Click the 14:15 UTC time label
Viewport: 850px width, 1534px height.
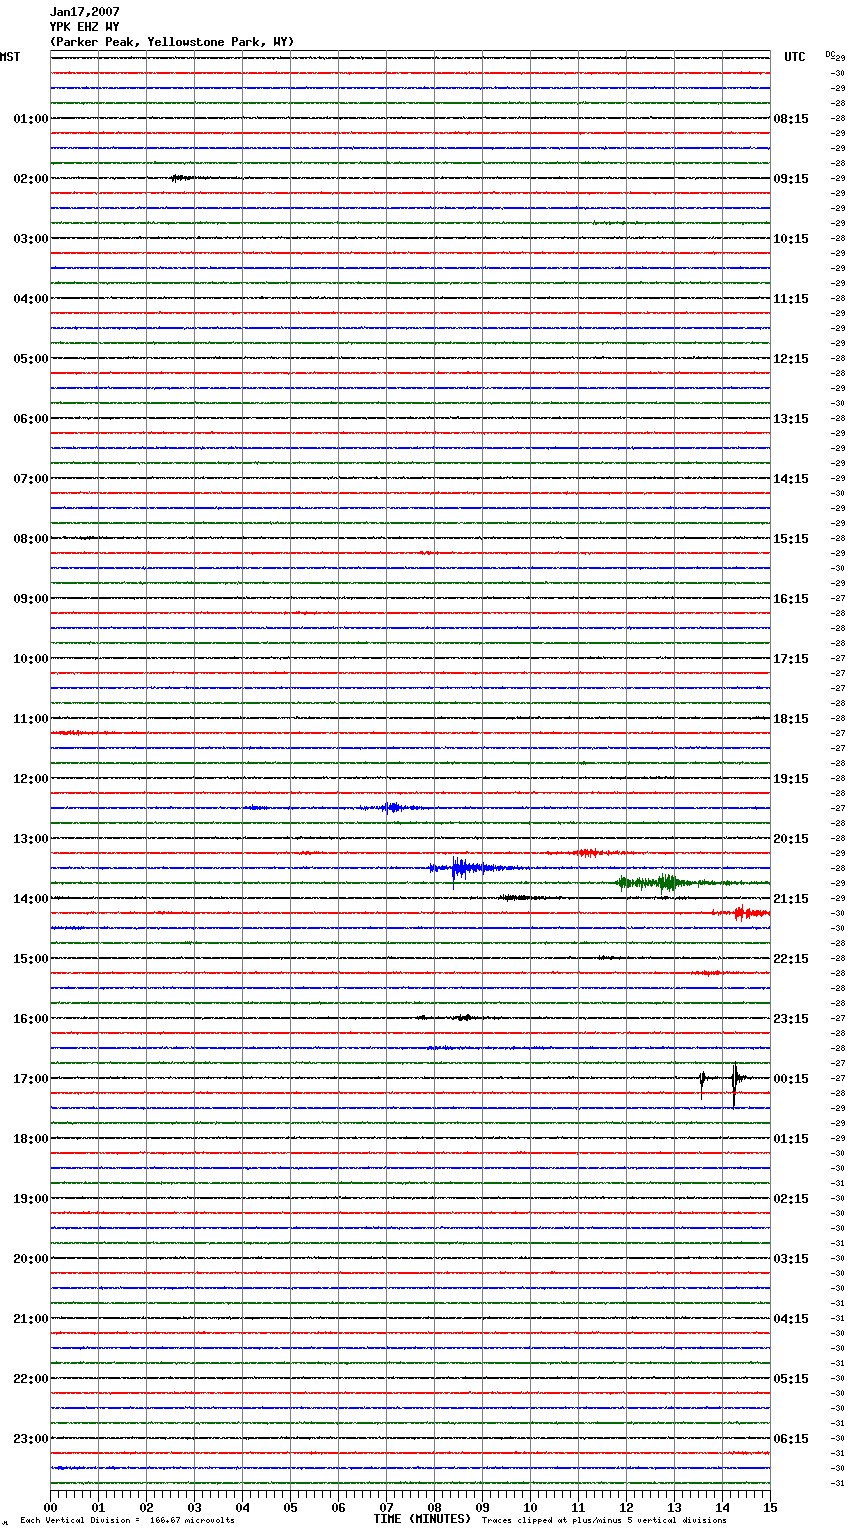point(791,479)
